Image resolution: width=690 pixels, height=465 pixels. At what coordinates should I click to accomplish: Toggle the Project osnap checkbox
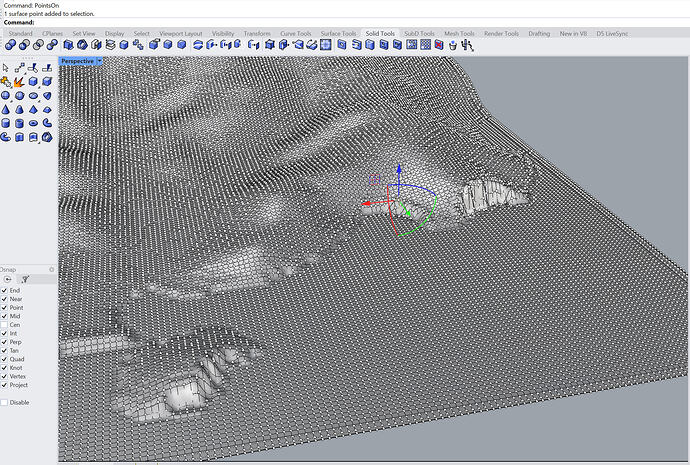pyautogui.click(x=4, y=385)
